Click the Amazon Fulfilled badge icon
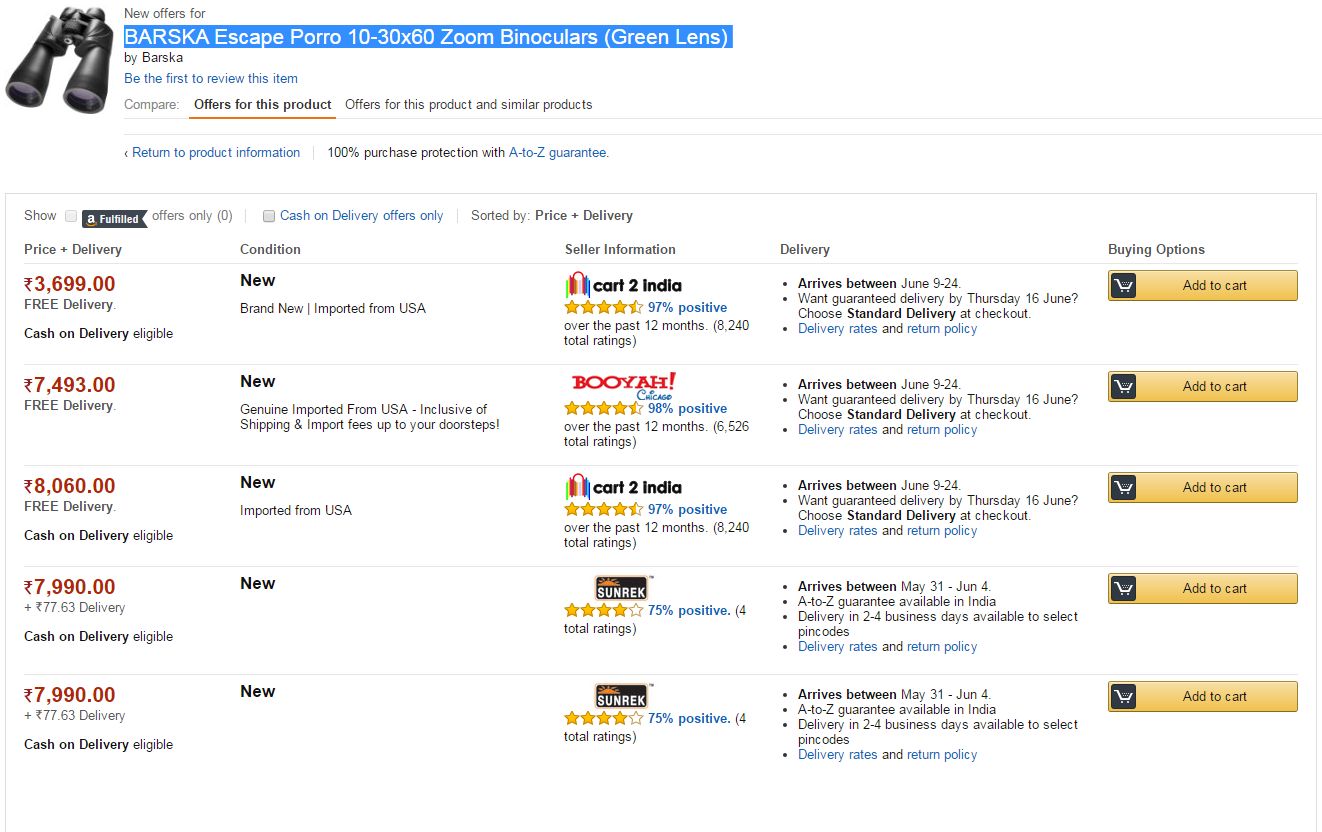 pos(114,218)
